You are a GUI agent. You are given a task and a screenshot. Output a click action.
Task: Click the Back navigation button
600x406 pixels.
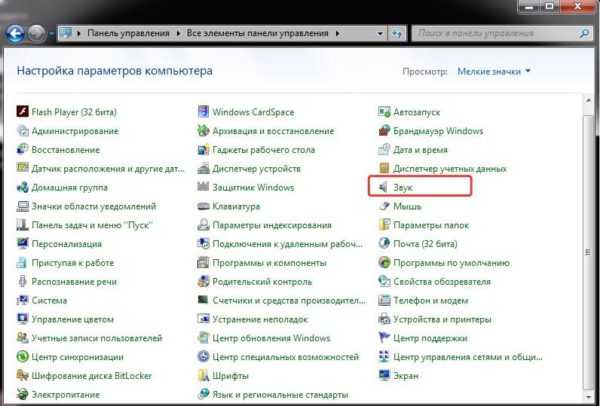point(16,34)
